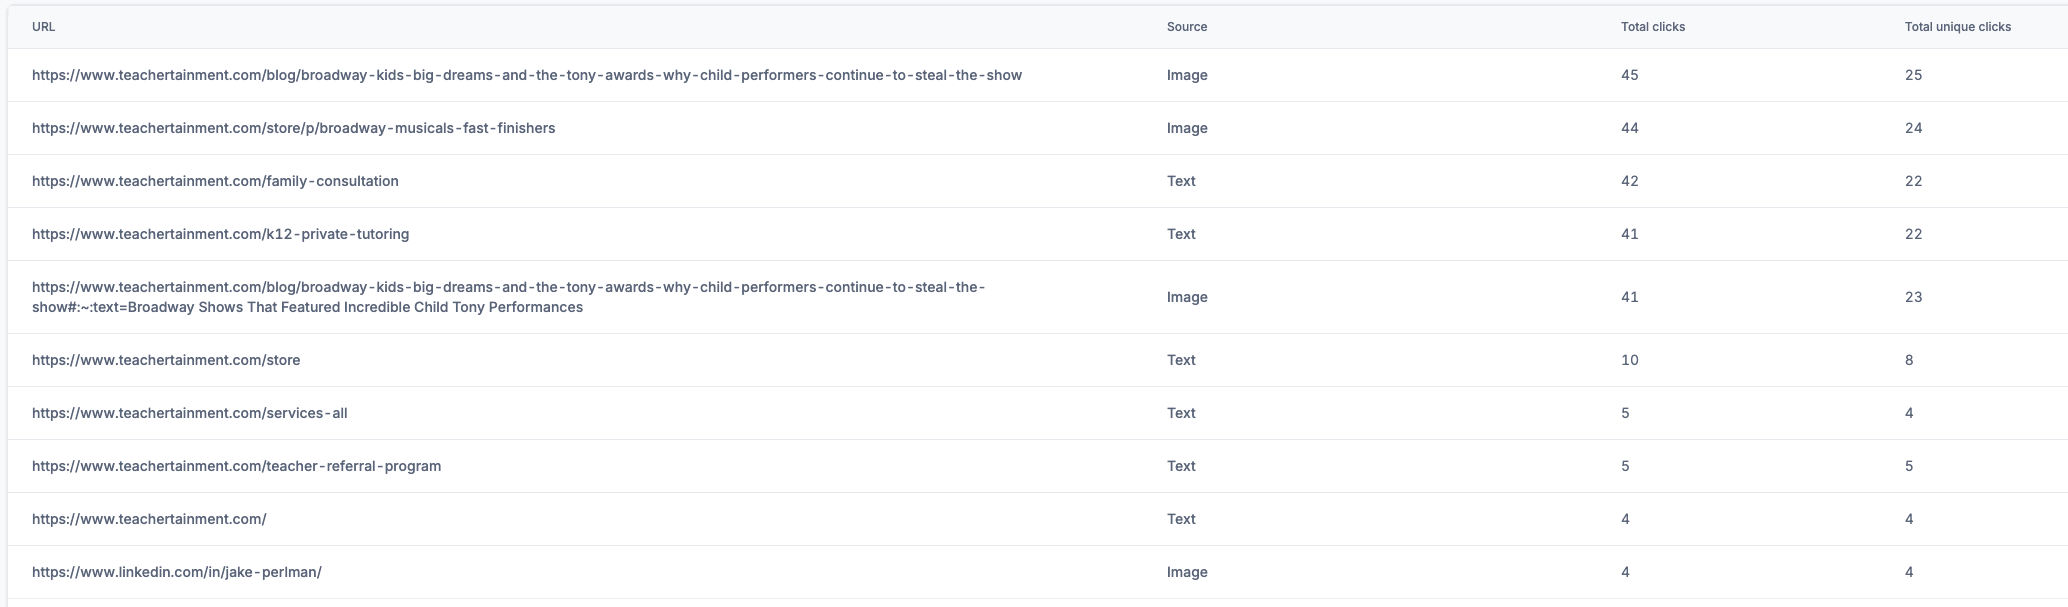Select unique clicks value 8
The width and height of the screenshot is (2068, 607).
coord(1909,360)
